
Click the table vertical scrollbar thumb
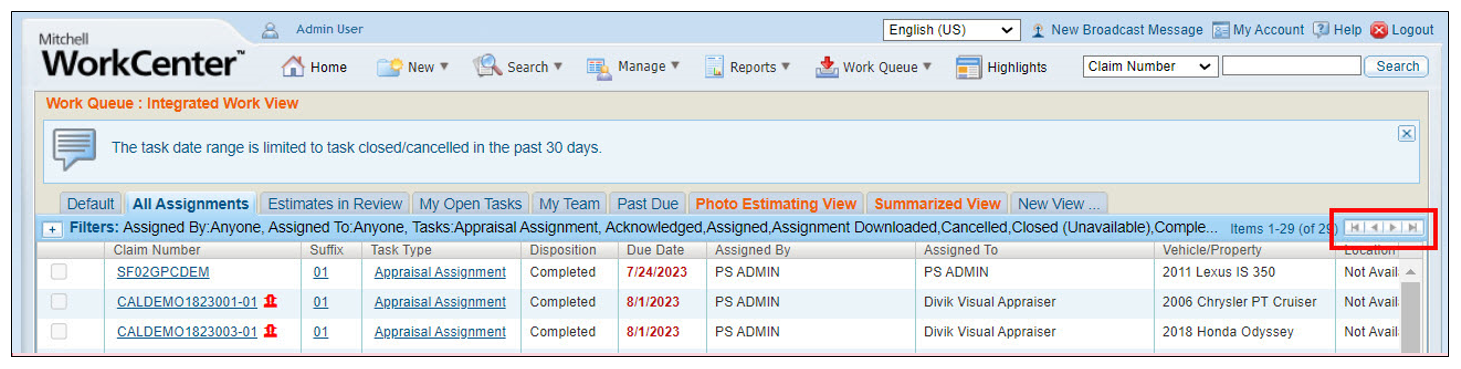coord(1410,318)
